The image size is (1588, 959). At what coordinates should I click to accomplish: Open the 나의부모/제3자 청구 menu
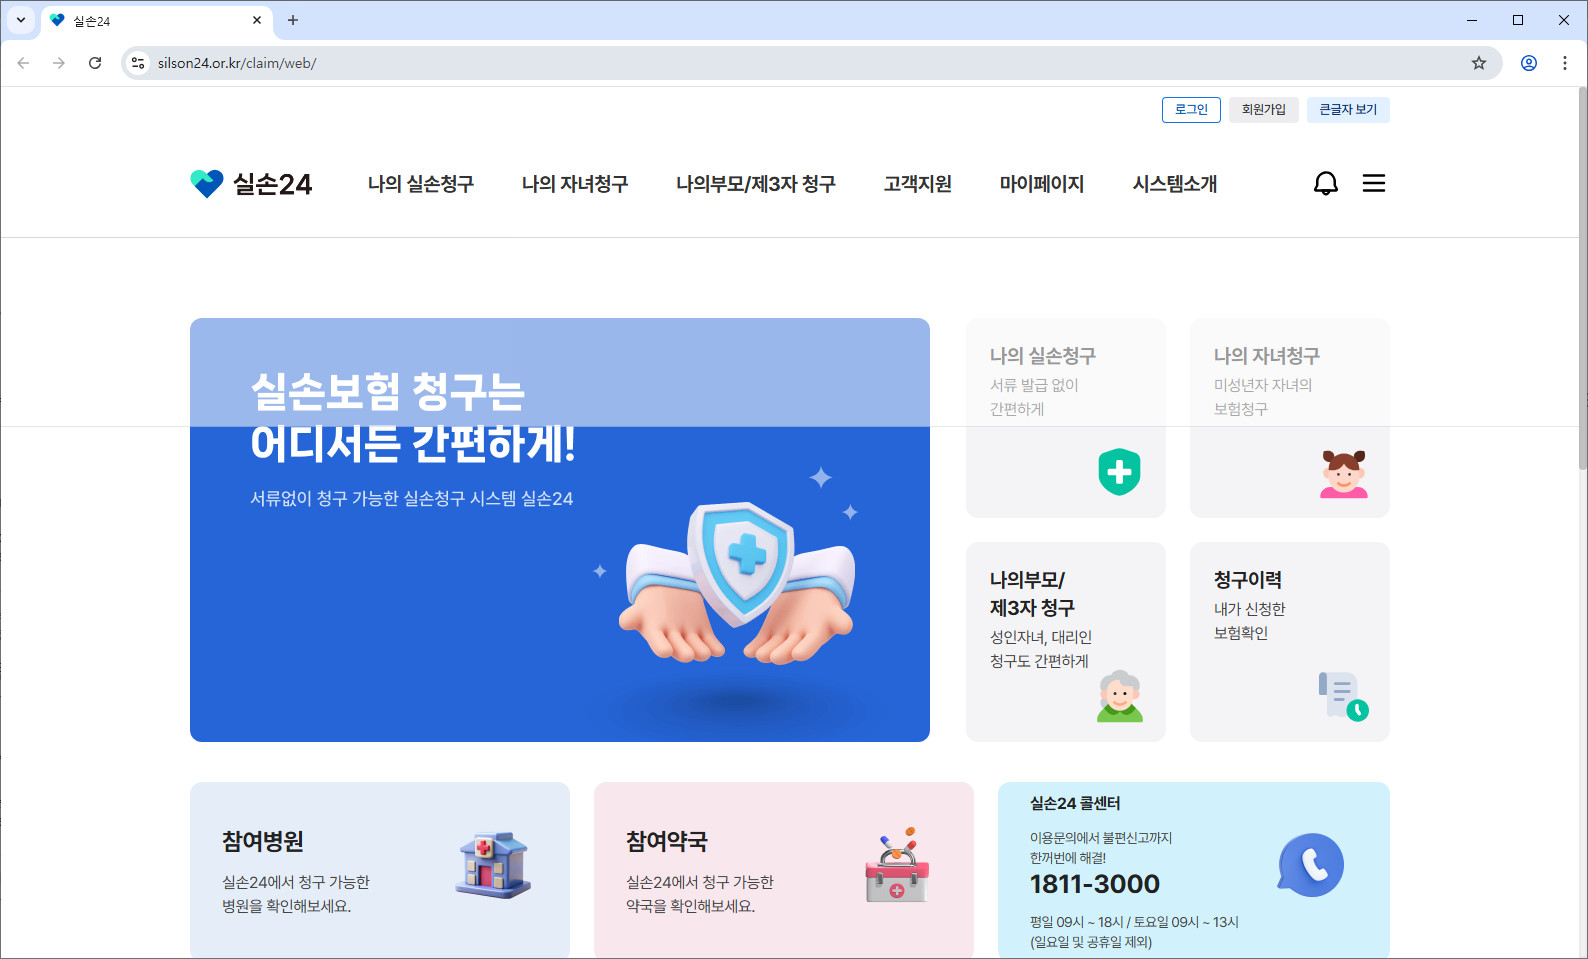click(756, 184)
